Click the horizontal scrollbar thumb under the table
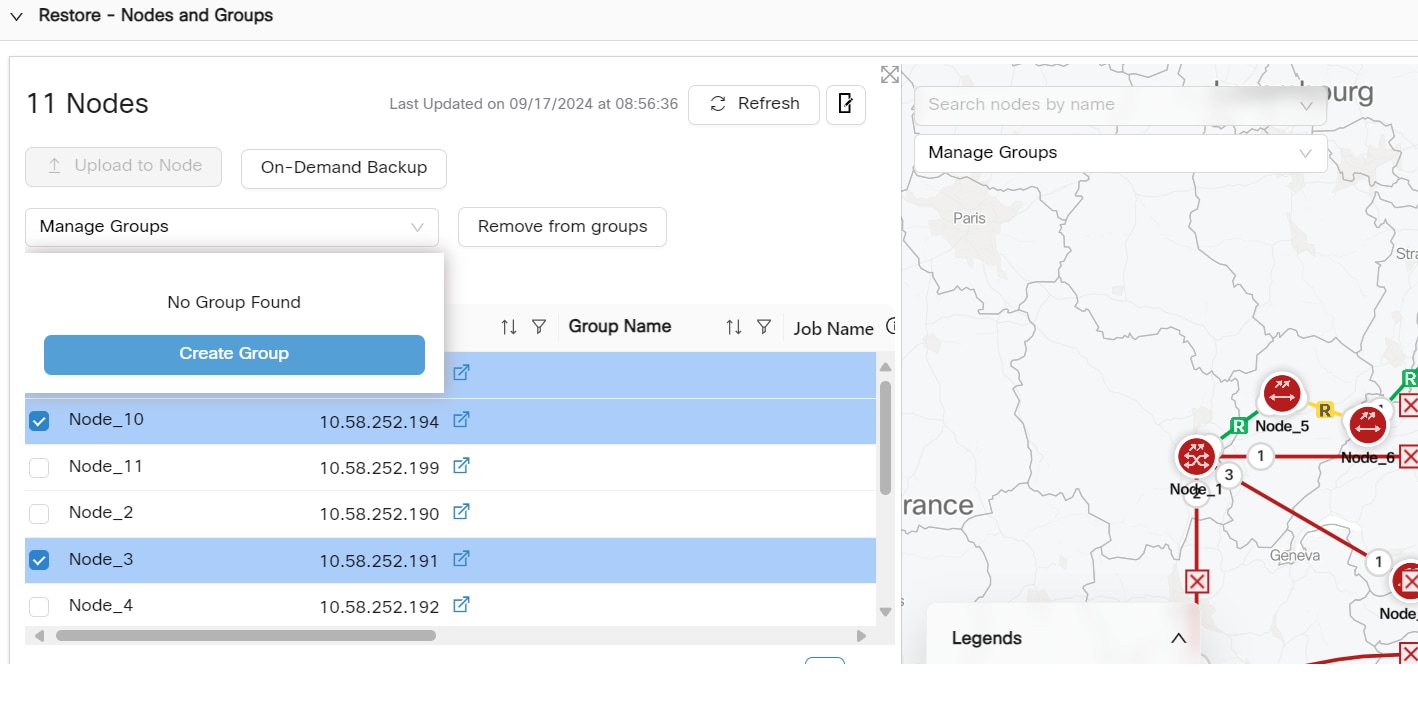Viewport: 1418px width, 723px height. click(246, 635)
